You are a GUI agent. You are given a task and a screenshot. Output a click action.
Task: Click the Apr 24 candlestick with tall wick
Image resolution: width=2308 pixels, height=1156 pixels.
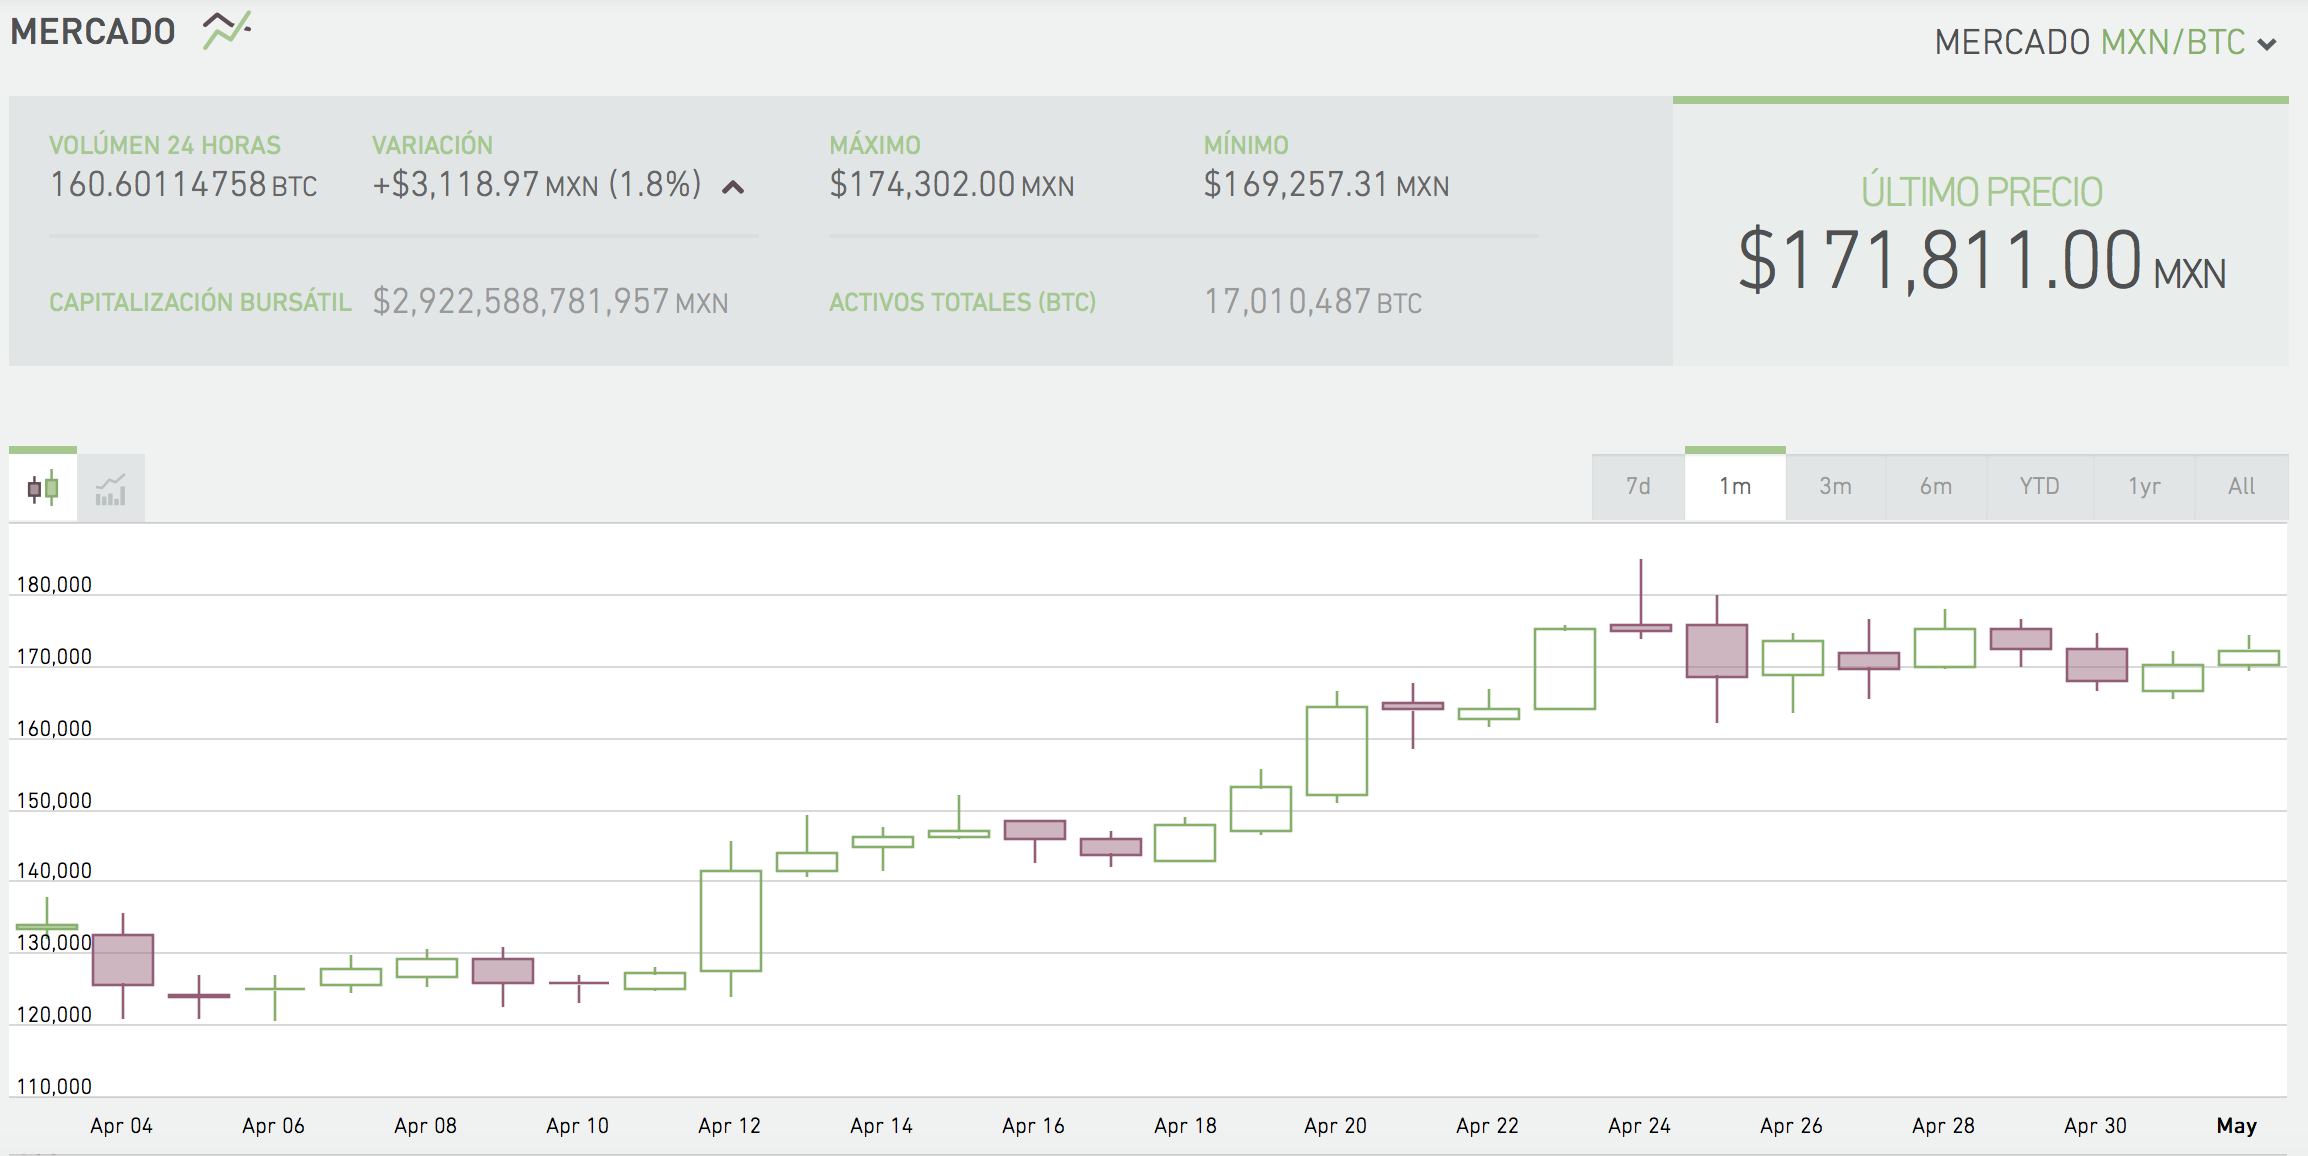click(1641, 627)
